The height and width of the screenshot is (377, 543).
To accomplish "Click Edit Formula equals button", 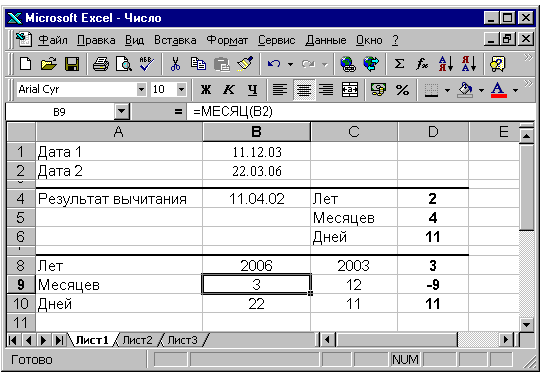I will point(178,111).
